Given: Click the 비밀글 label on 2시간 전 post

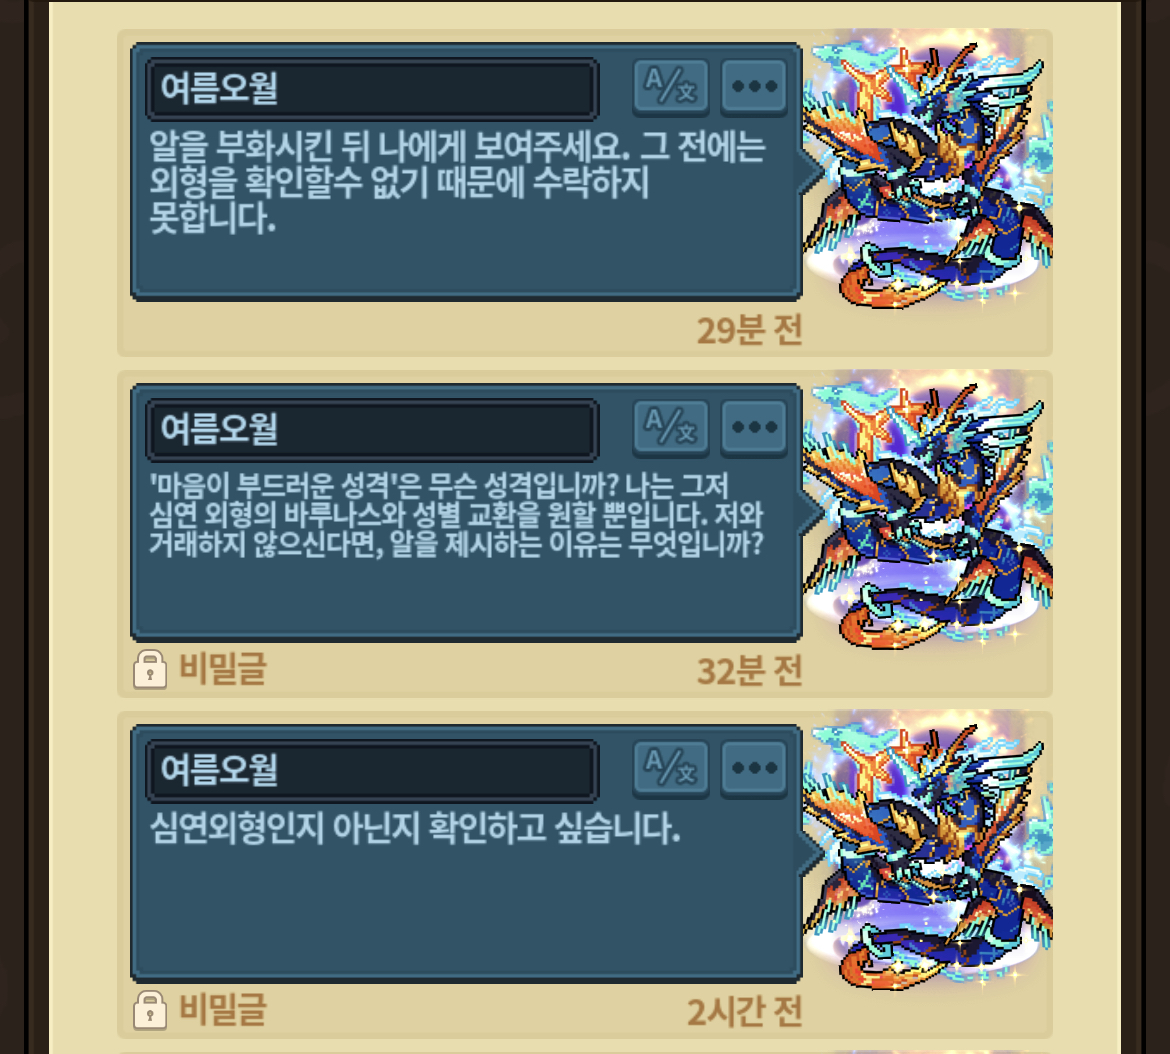Looking at the screenshot, I should coord(222,1009).
